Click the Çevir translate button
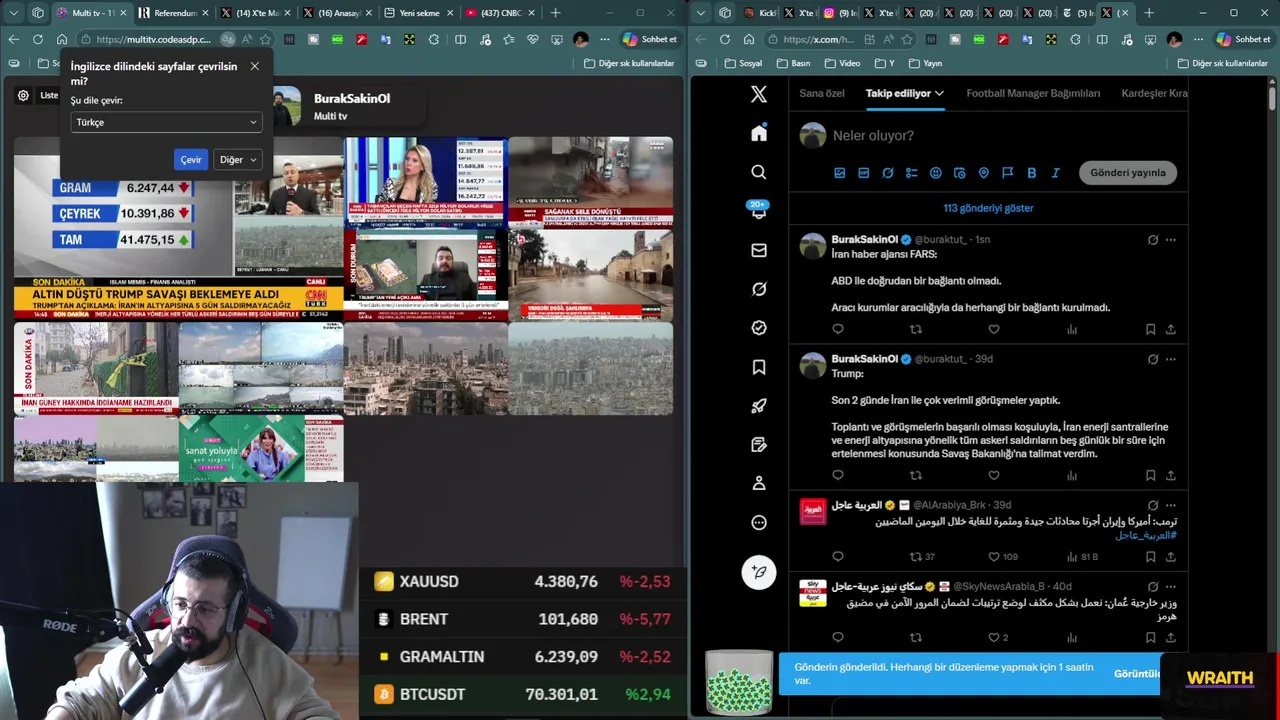 point(190,159)
